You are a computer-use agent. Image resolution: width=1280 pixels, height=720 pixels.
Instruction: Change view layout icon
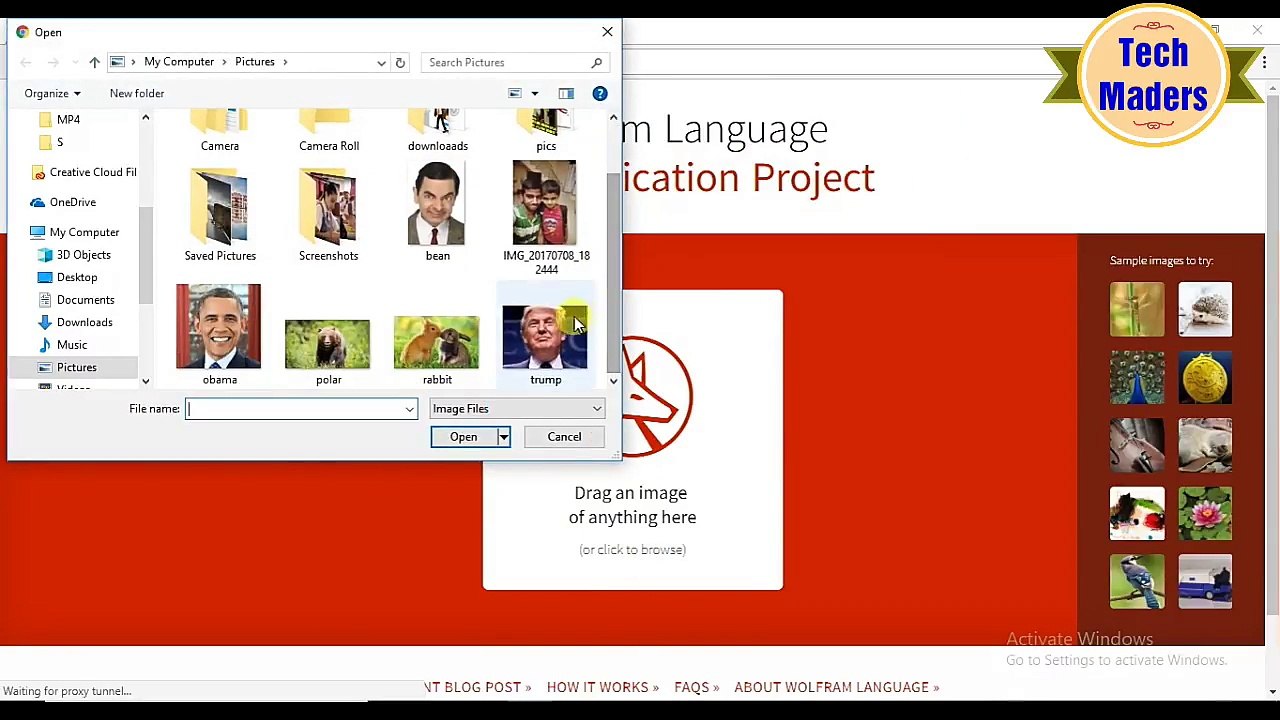[515, 93]
